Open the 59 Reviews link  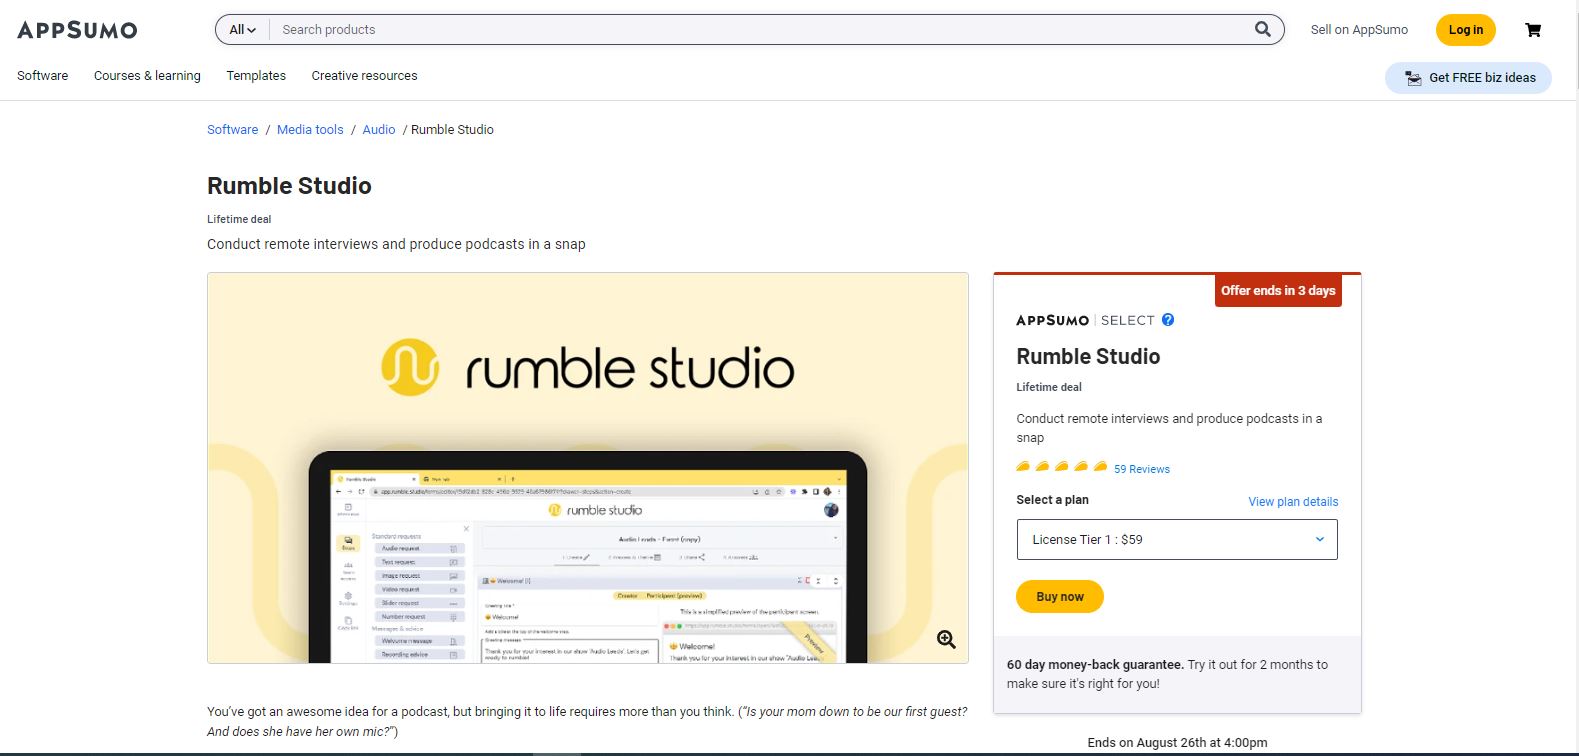(1142, 469)
